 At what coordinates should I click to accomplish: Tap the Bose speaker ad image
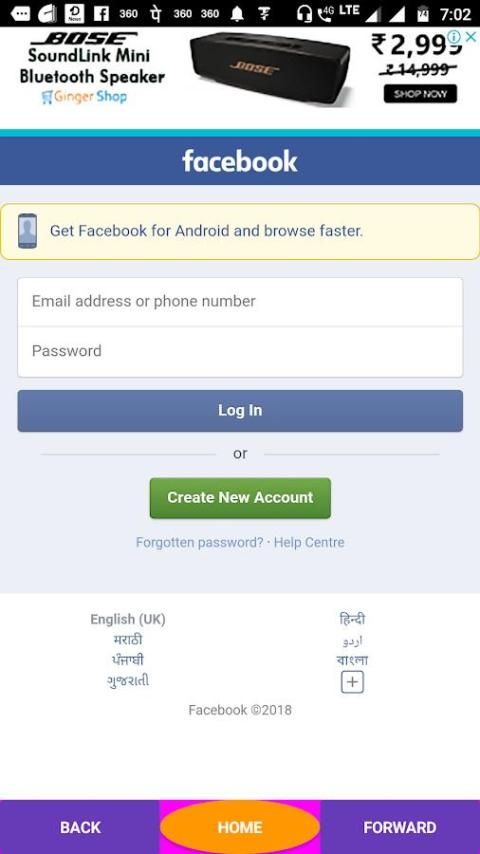(270, 68)
